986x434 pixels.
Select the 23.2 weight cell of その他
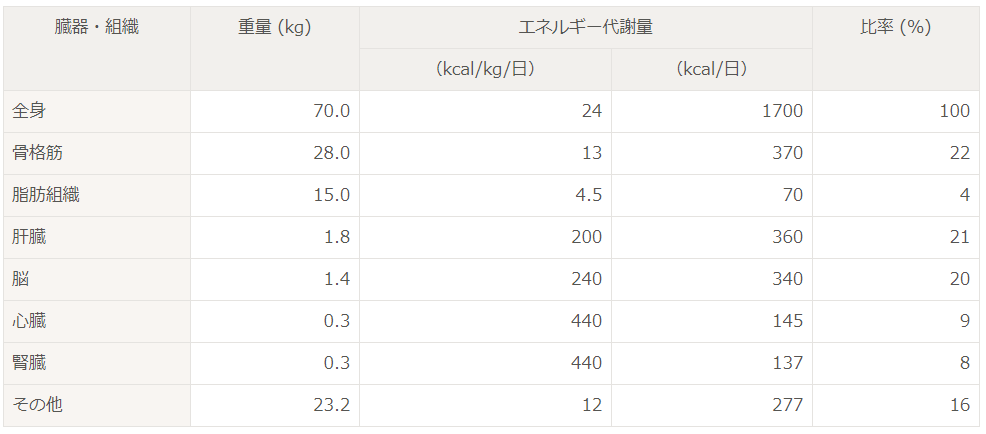click(x=275, y=406)
